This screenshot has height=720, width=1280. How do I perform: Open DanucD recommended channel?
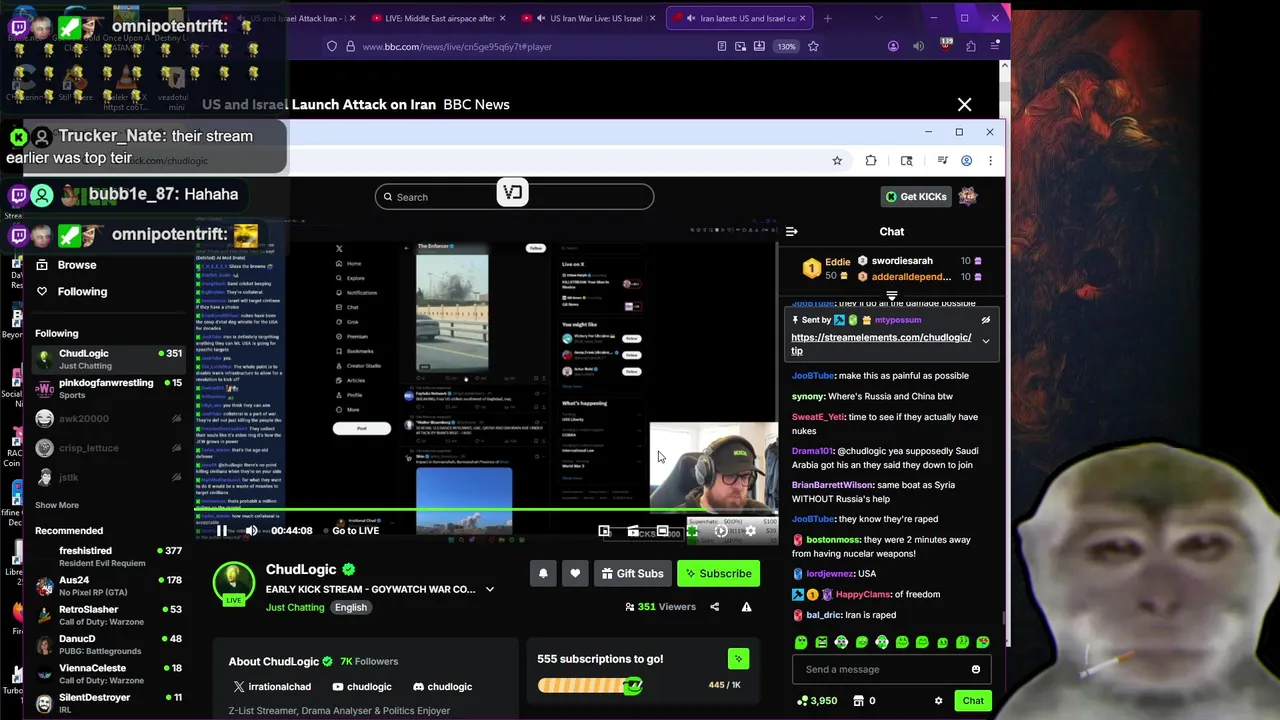click(109, 645)
